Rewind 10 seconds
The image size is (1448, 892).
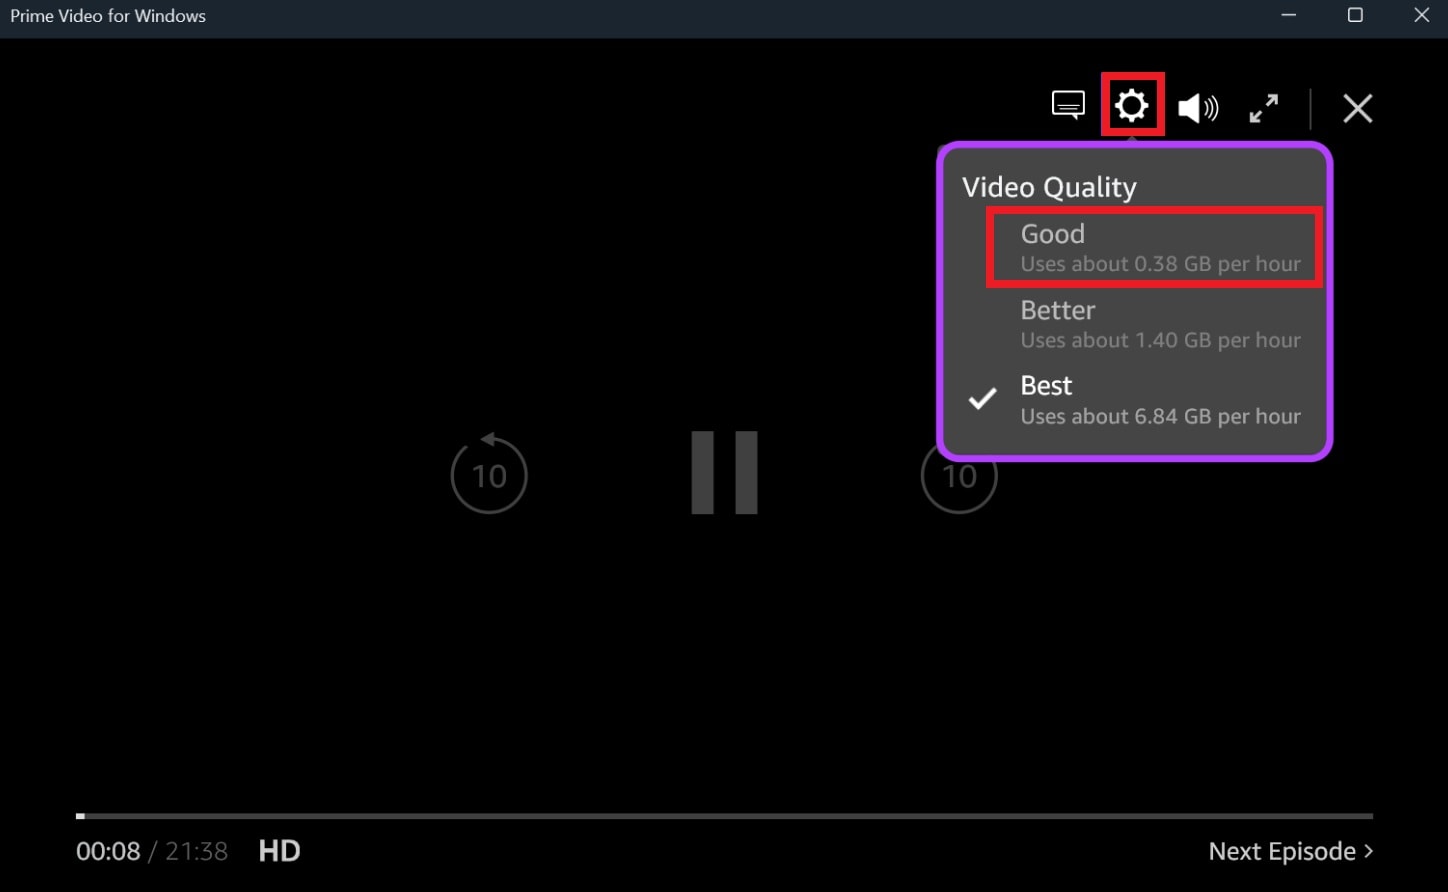pos(489,474)
